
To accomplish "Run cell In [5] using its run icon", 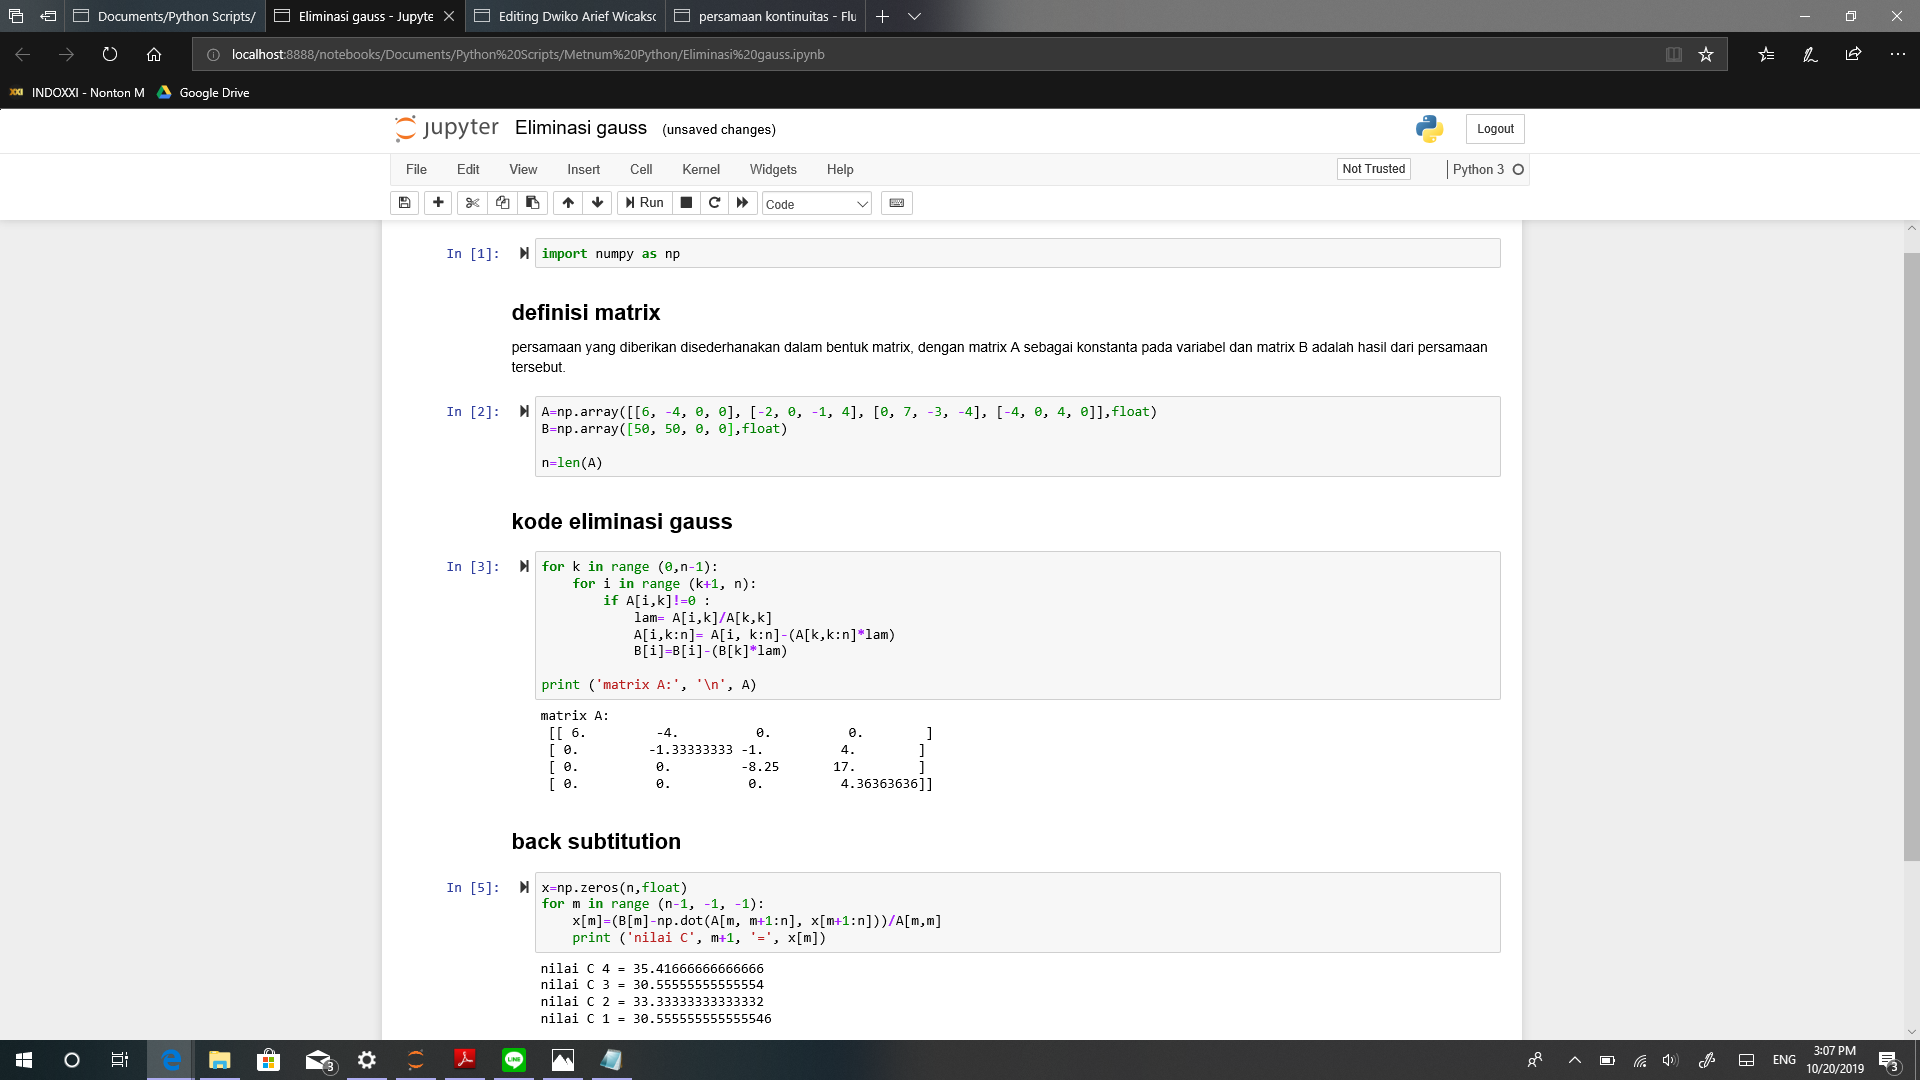I will (x=524, y=887).
